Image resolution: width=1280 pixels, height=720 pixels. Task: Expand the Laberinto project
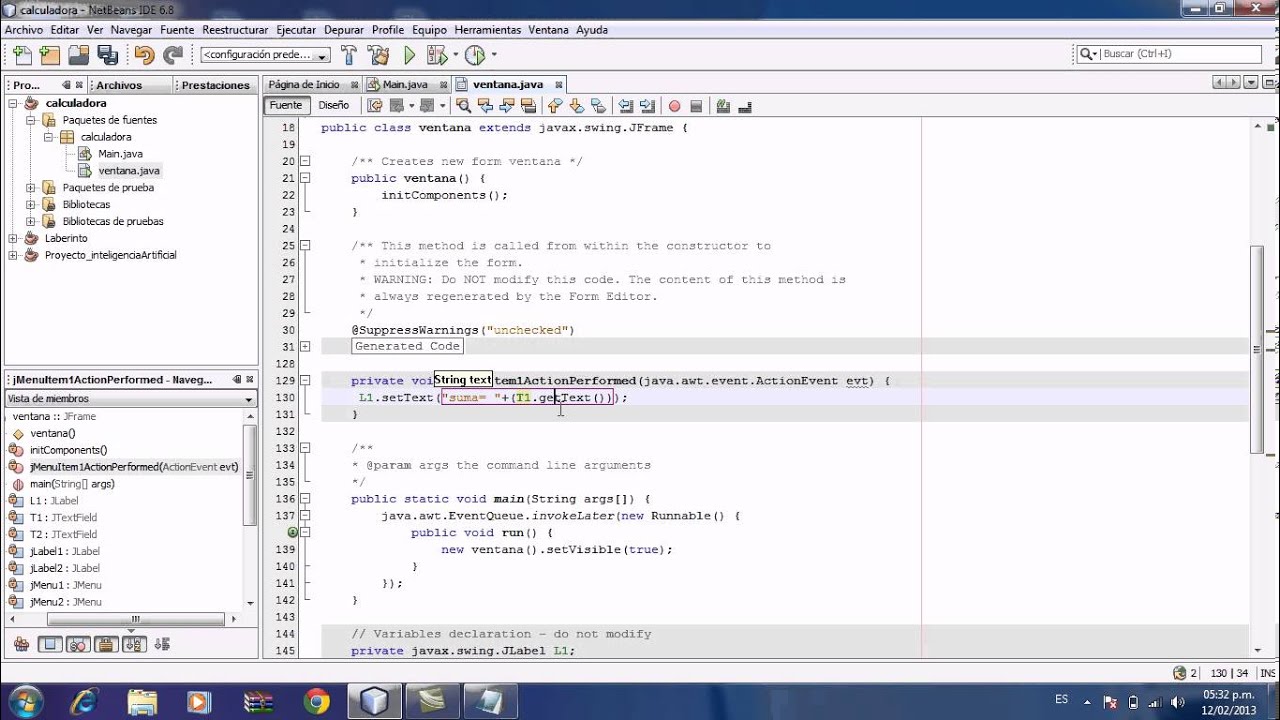pos(13,238)
